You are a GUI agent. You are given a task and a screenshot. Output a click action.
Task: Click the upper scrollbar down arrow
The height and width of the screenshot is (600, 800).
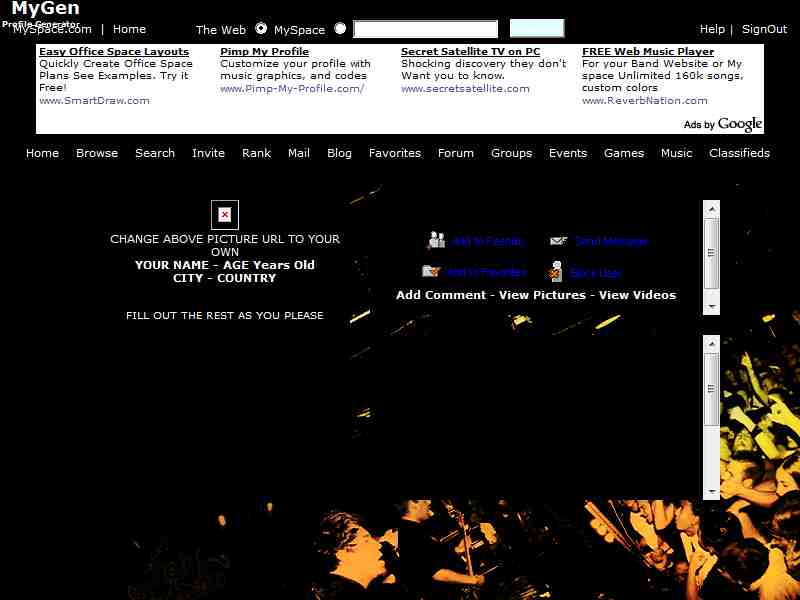click(x=712, y=306)
